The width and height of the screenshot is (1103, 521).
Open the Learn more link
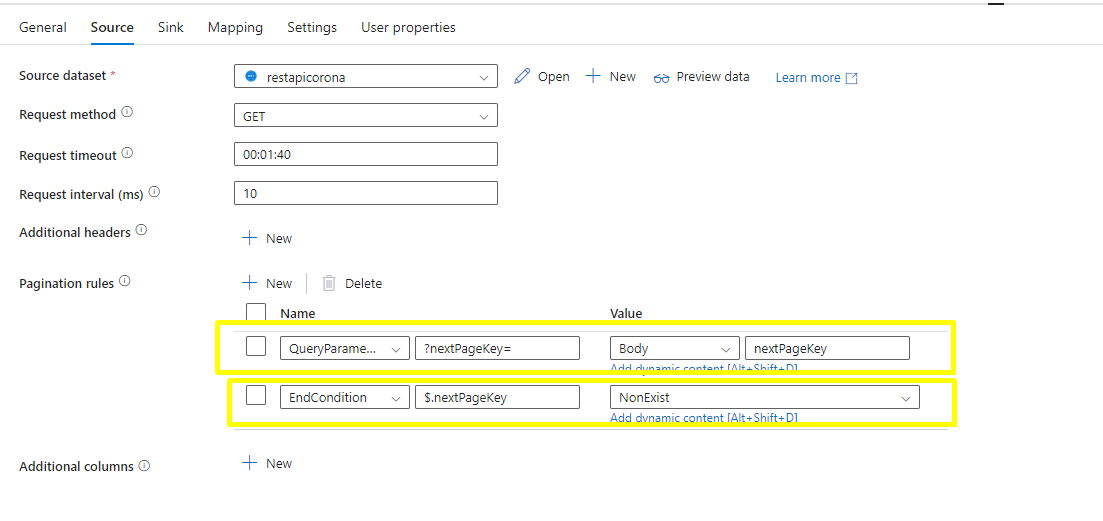(808, 77)
